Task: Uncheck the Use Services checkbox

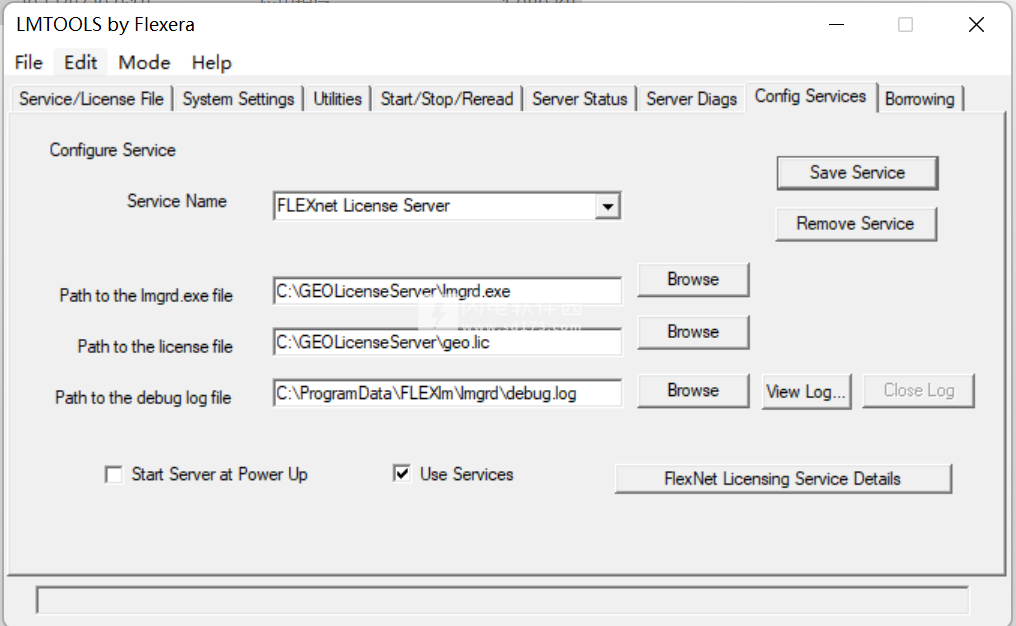Action: (402, 474)
